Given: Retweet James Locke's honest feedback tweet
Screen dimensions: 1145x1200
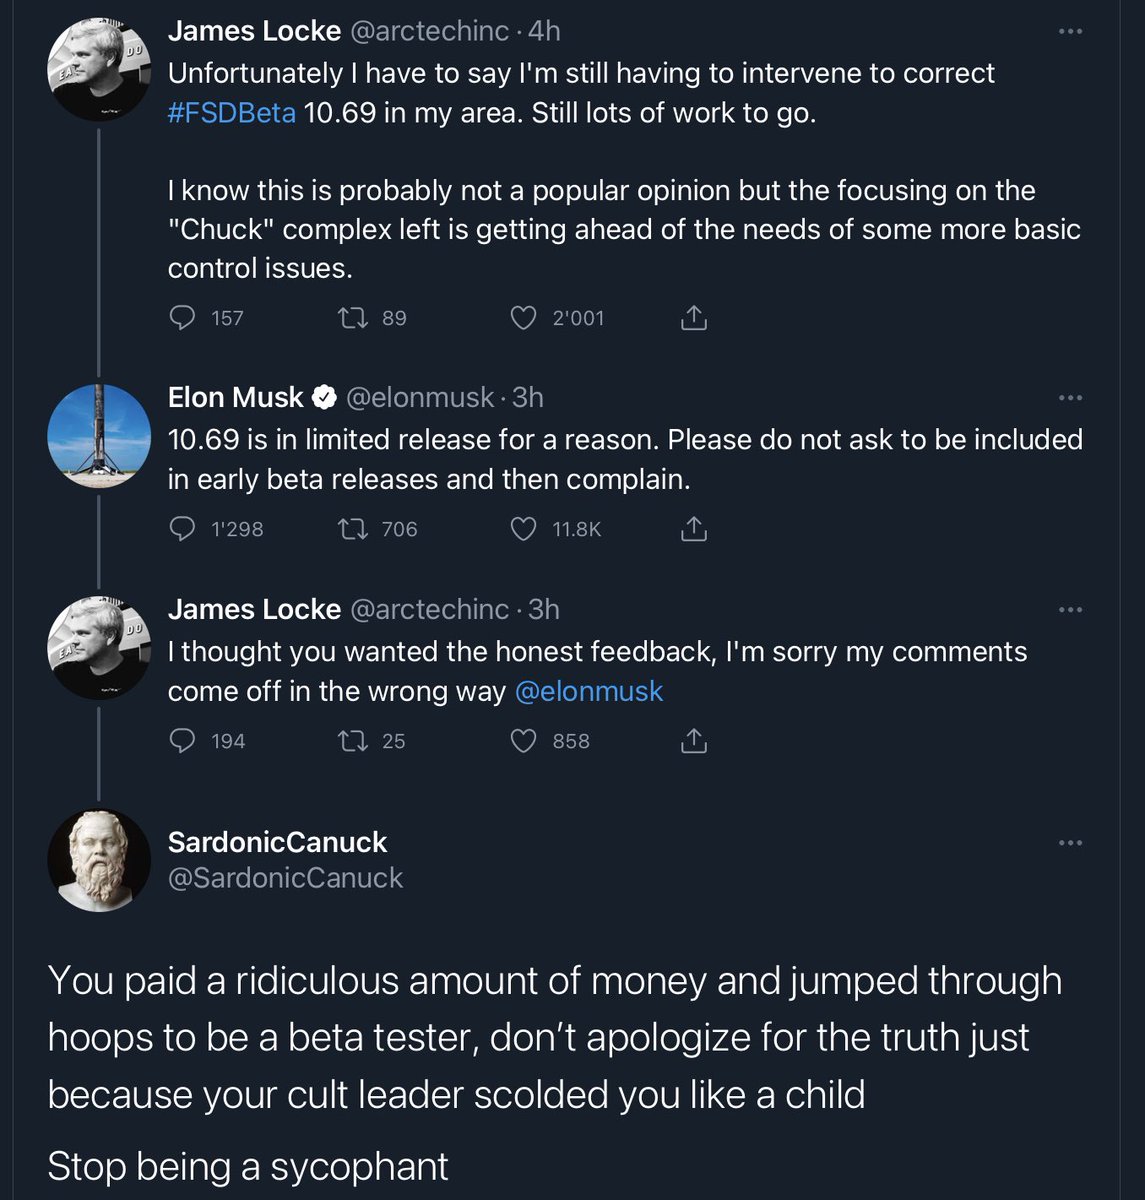Looking at the screenshot, I should [x=350, y=741].
